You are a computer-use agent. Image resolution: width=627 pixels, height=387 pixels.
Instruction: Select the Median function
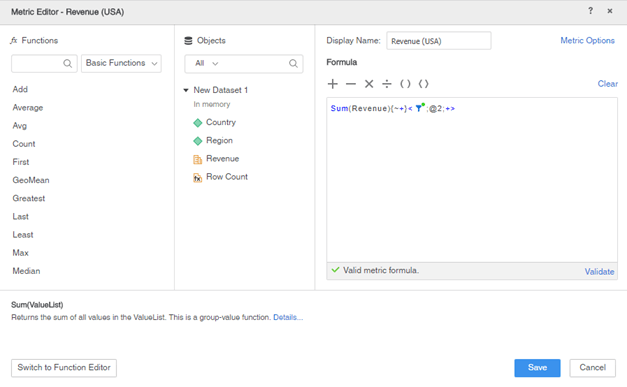pyautogui.click(x=26, y=271)
